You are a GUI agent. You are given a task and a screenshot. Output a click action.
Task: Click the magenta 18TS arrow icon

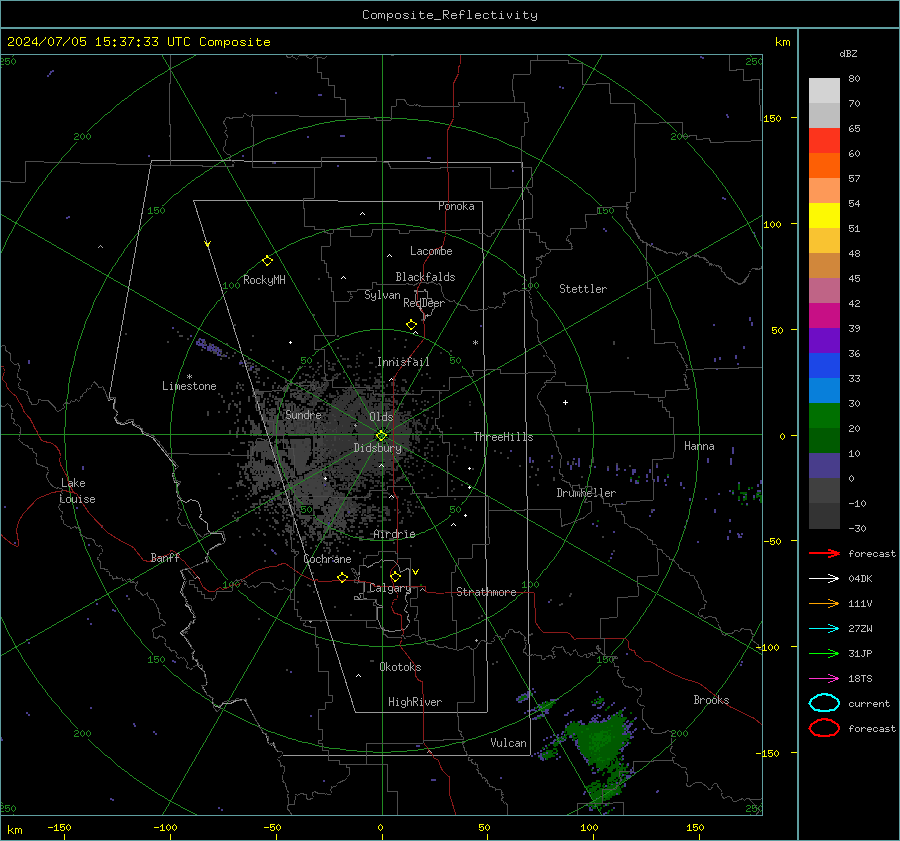point(824,678)
